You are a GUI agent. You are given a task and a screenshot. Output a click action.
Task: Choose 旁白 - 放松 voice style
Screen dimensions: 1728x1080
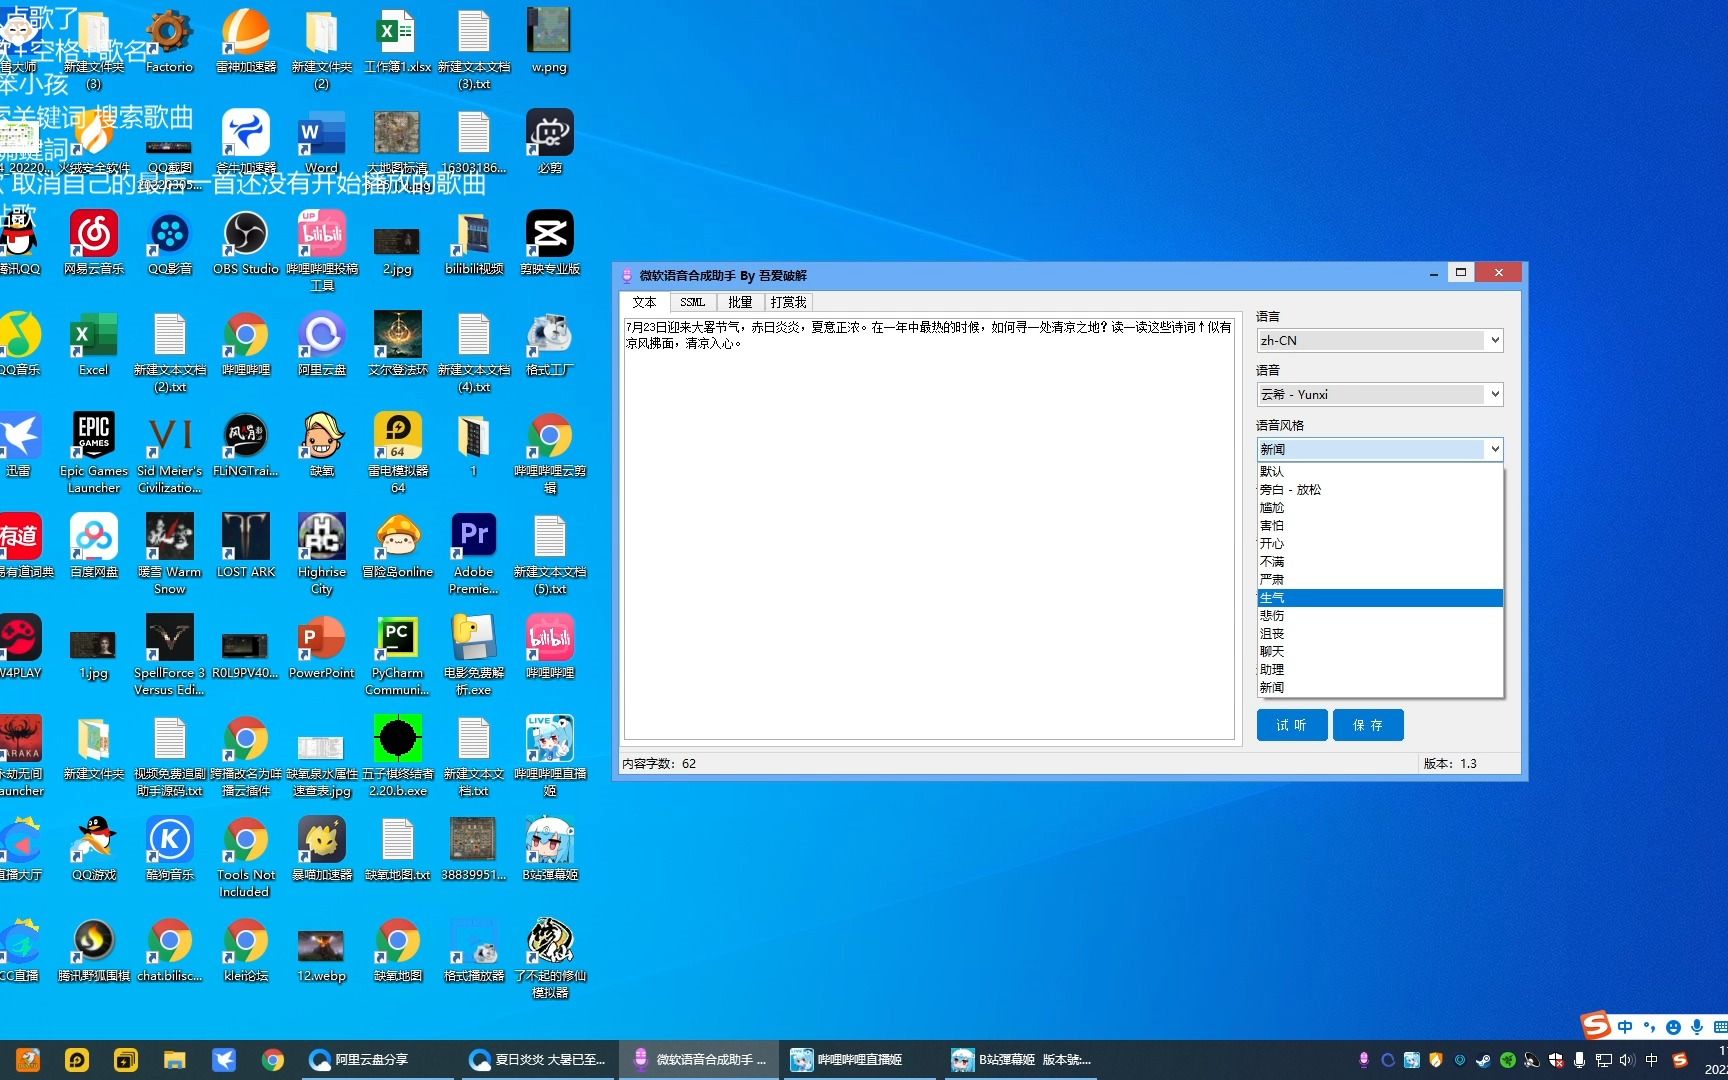coord(1380,489)
